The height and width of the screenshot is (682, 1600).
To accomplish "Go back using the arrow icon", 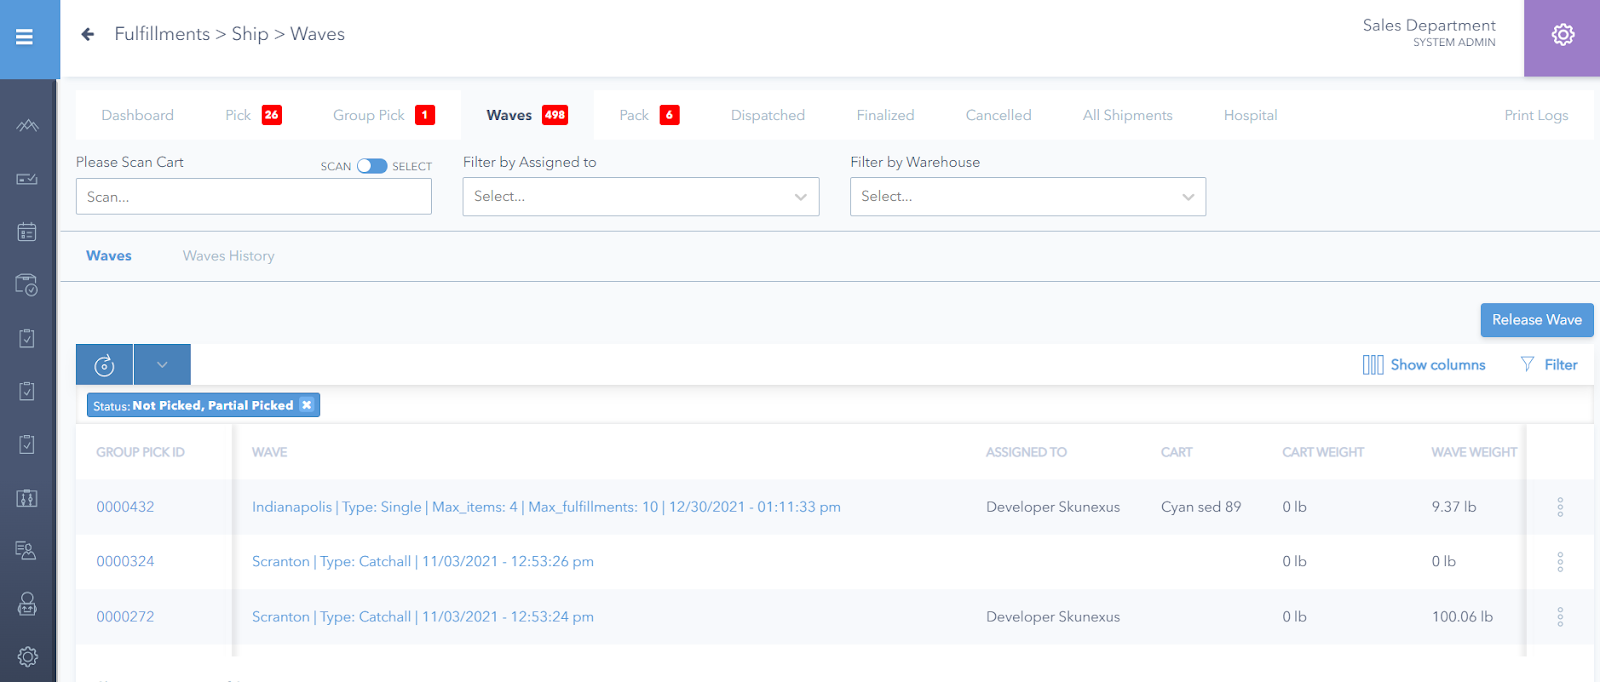I will coord(88,34).
